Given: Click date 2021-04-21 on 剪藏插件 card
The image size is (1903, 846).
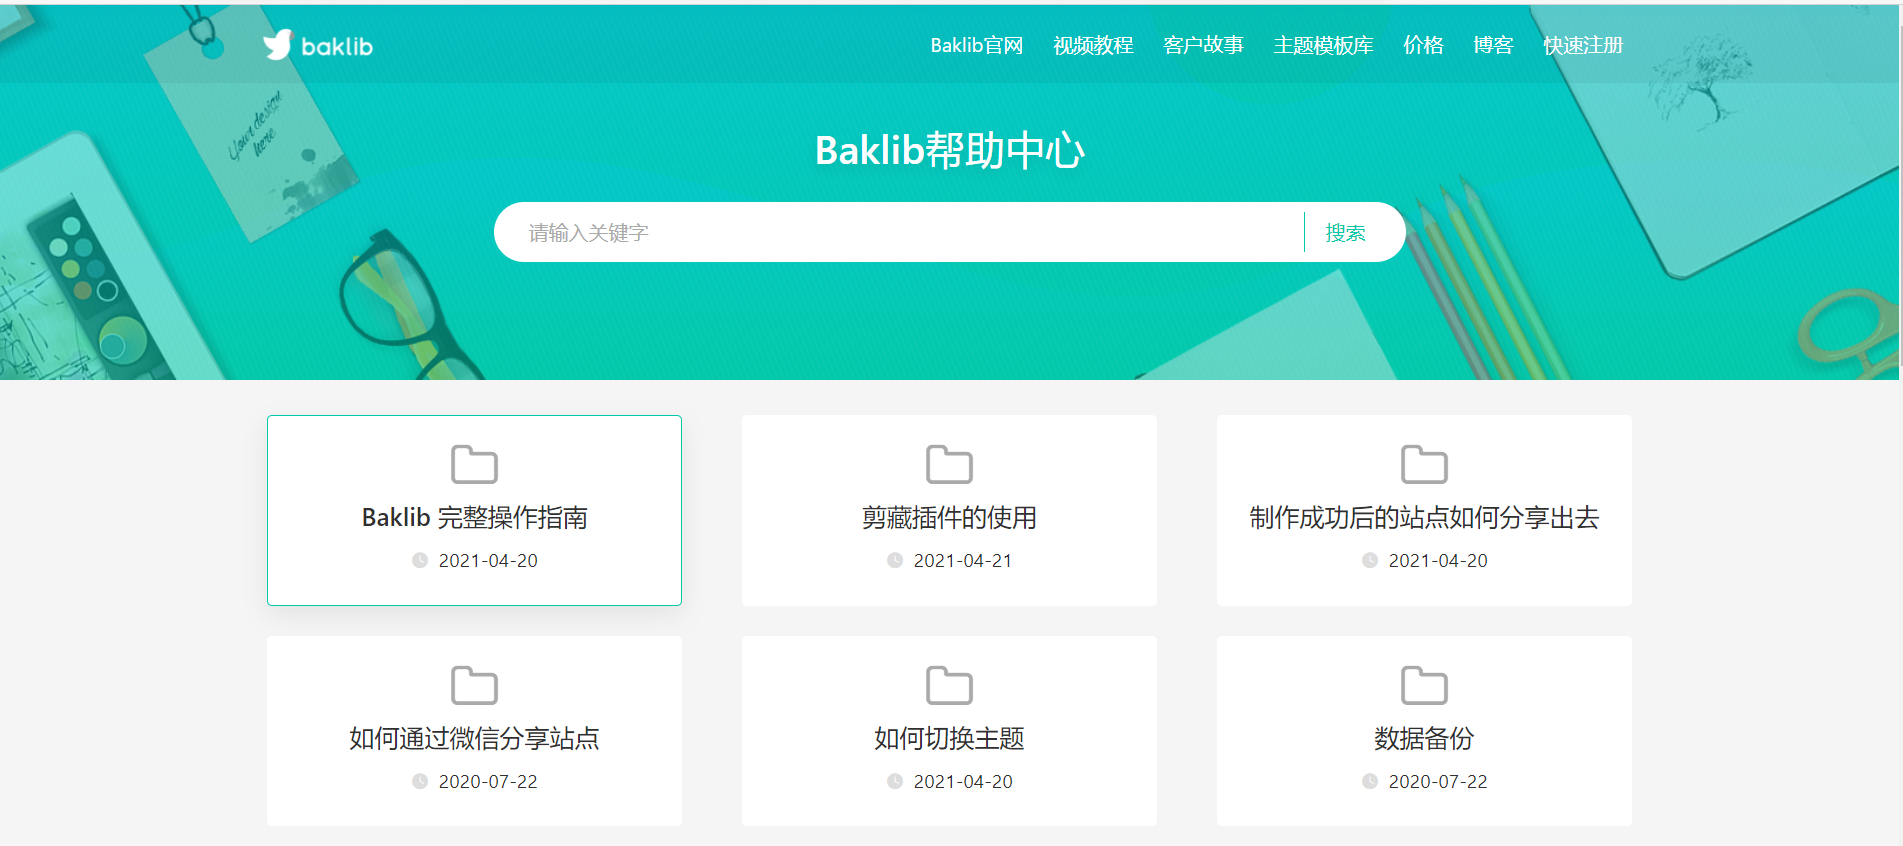Looking at the screenshot, I should click(963, 561).
